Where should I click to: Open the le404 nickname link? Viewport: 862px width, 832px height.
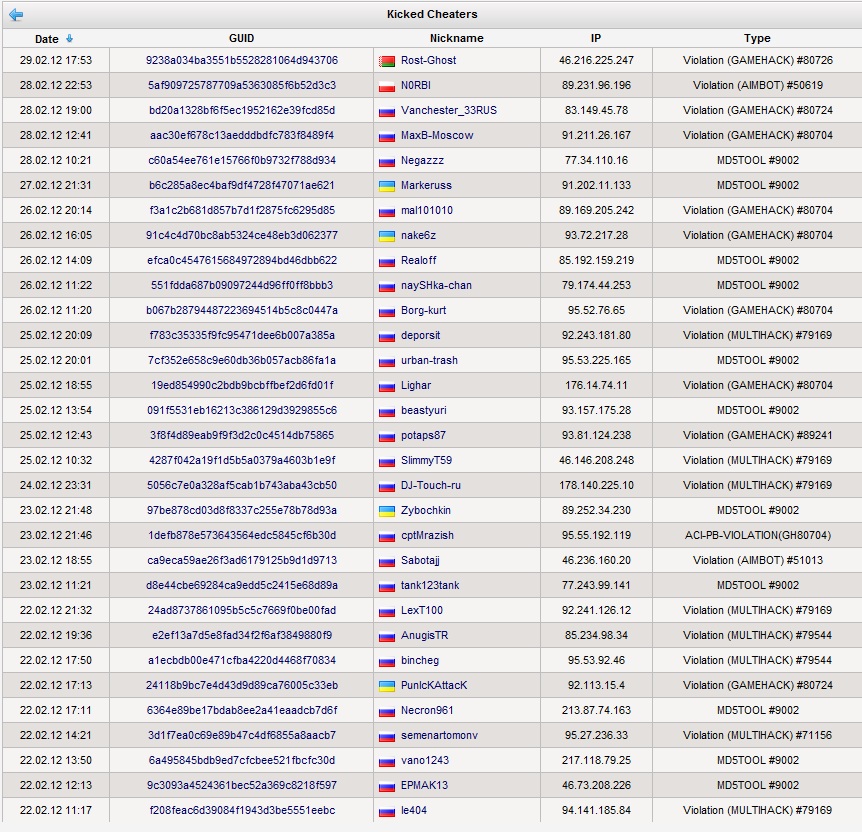pyautogui.click(x=413, y=810)
